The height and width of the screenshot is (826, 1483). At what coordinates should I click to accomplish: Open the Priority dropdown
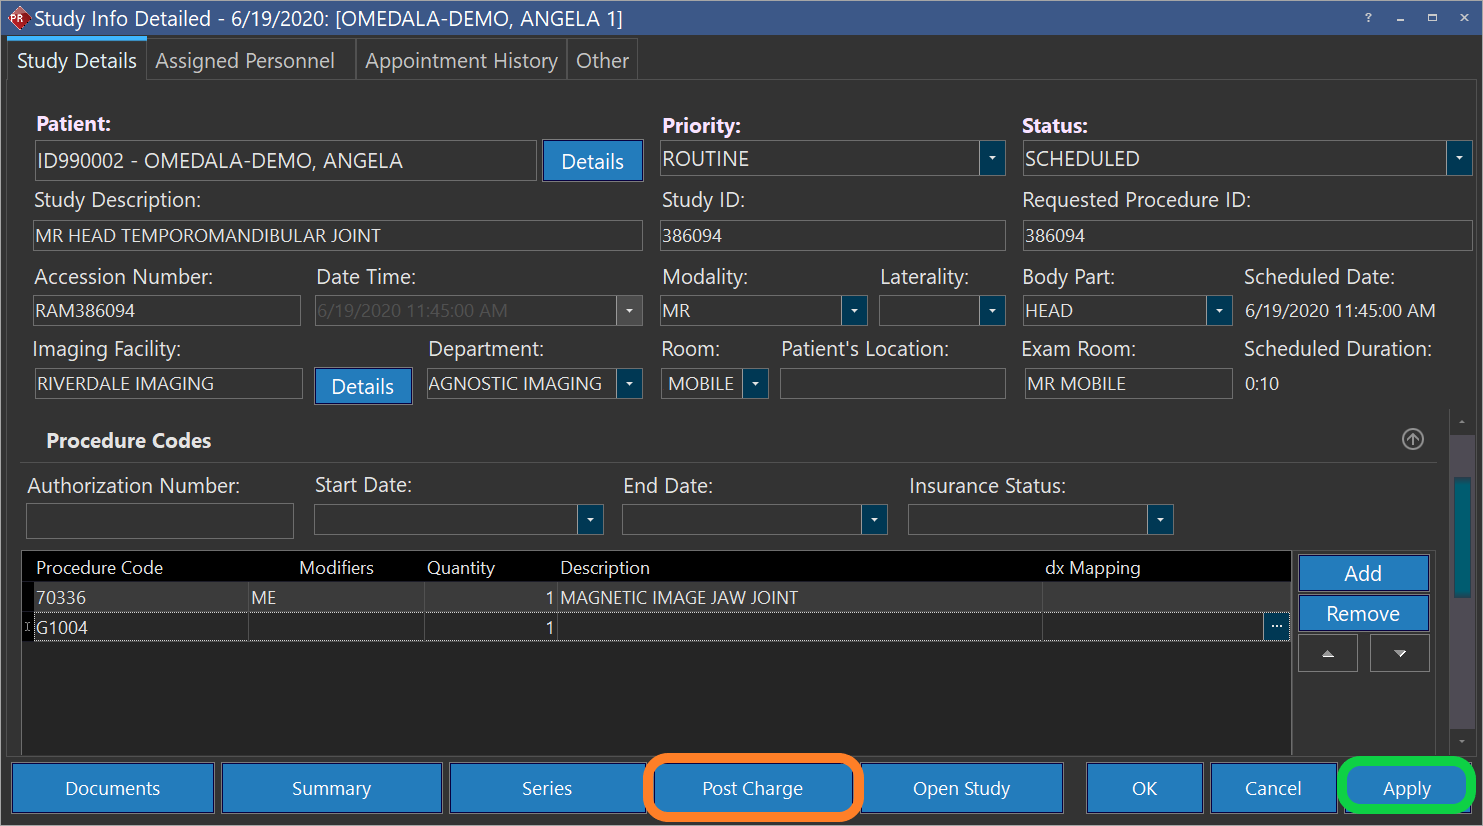coord(992,158)
